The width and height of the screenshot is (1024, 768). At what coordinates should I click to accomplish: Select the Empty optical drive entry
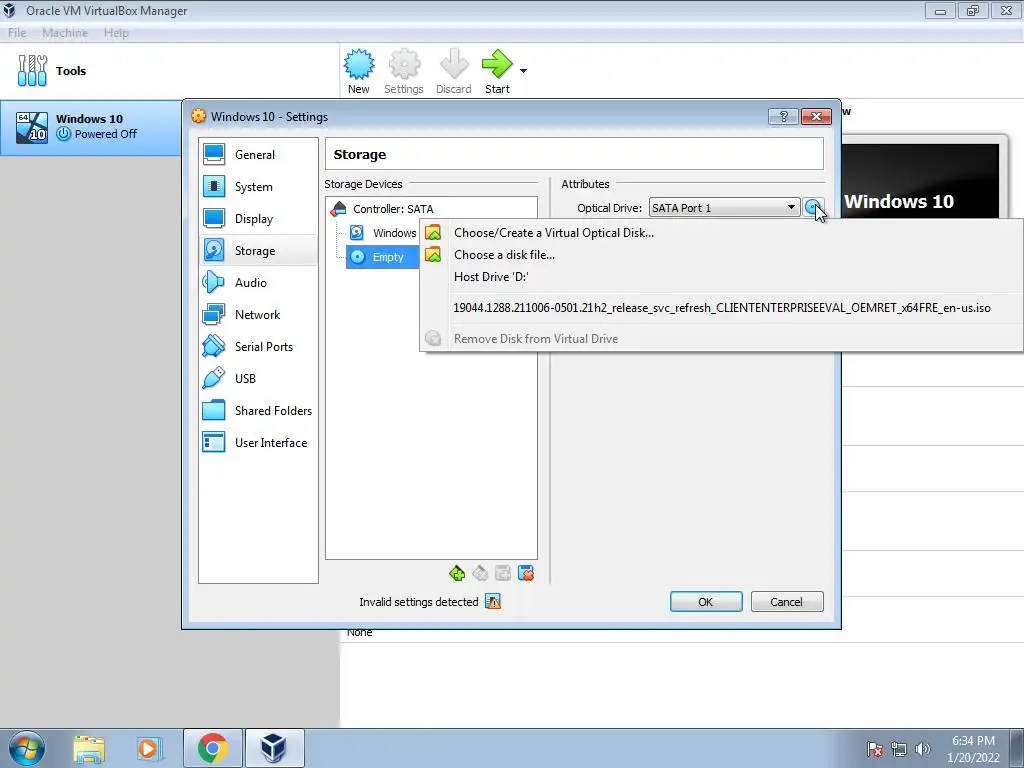(382, 257)
